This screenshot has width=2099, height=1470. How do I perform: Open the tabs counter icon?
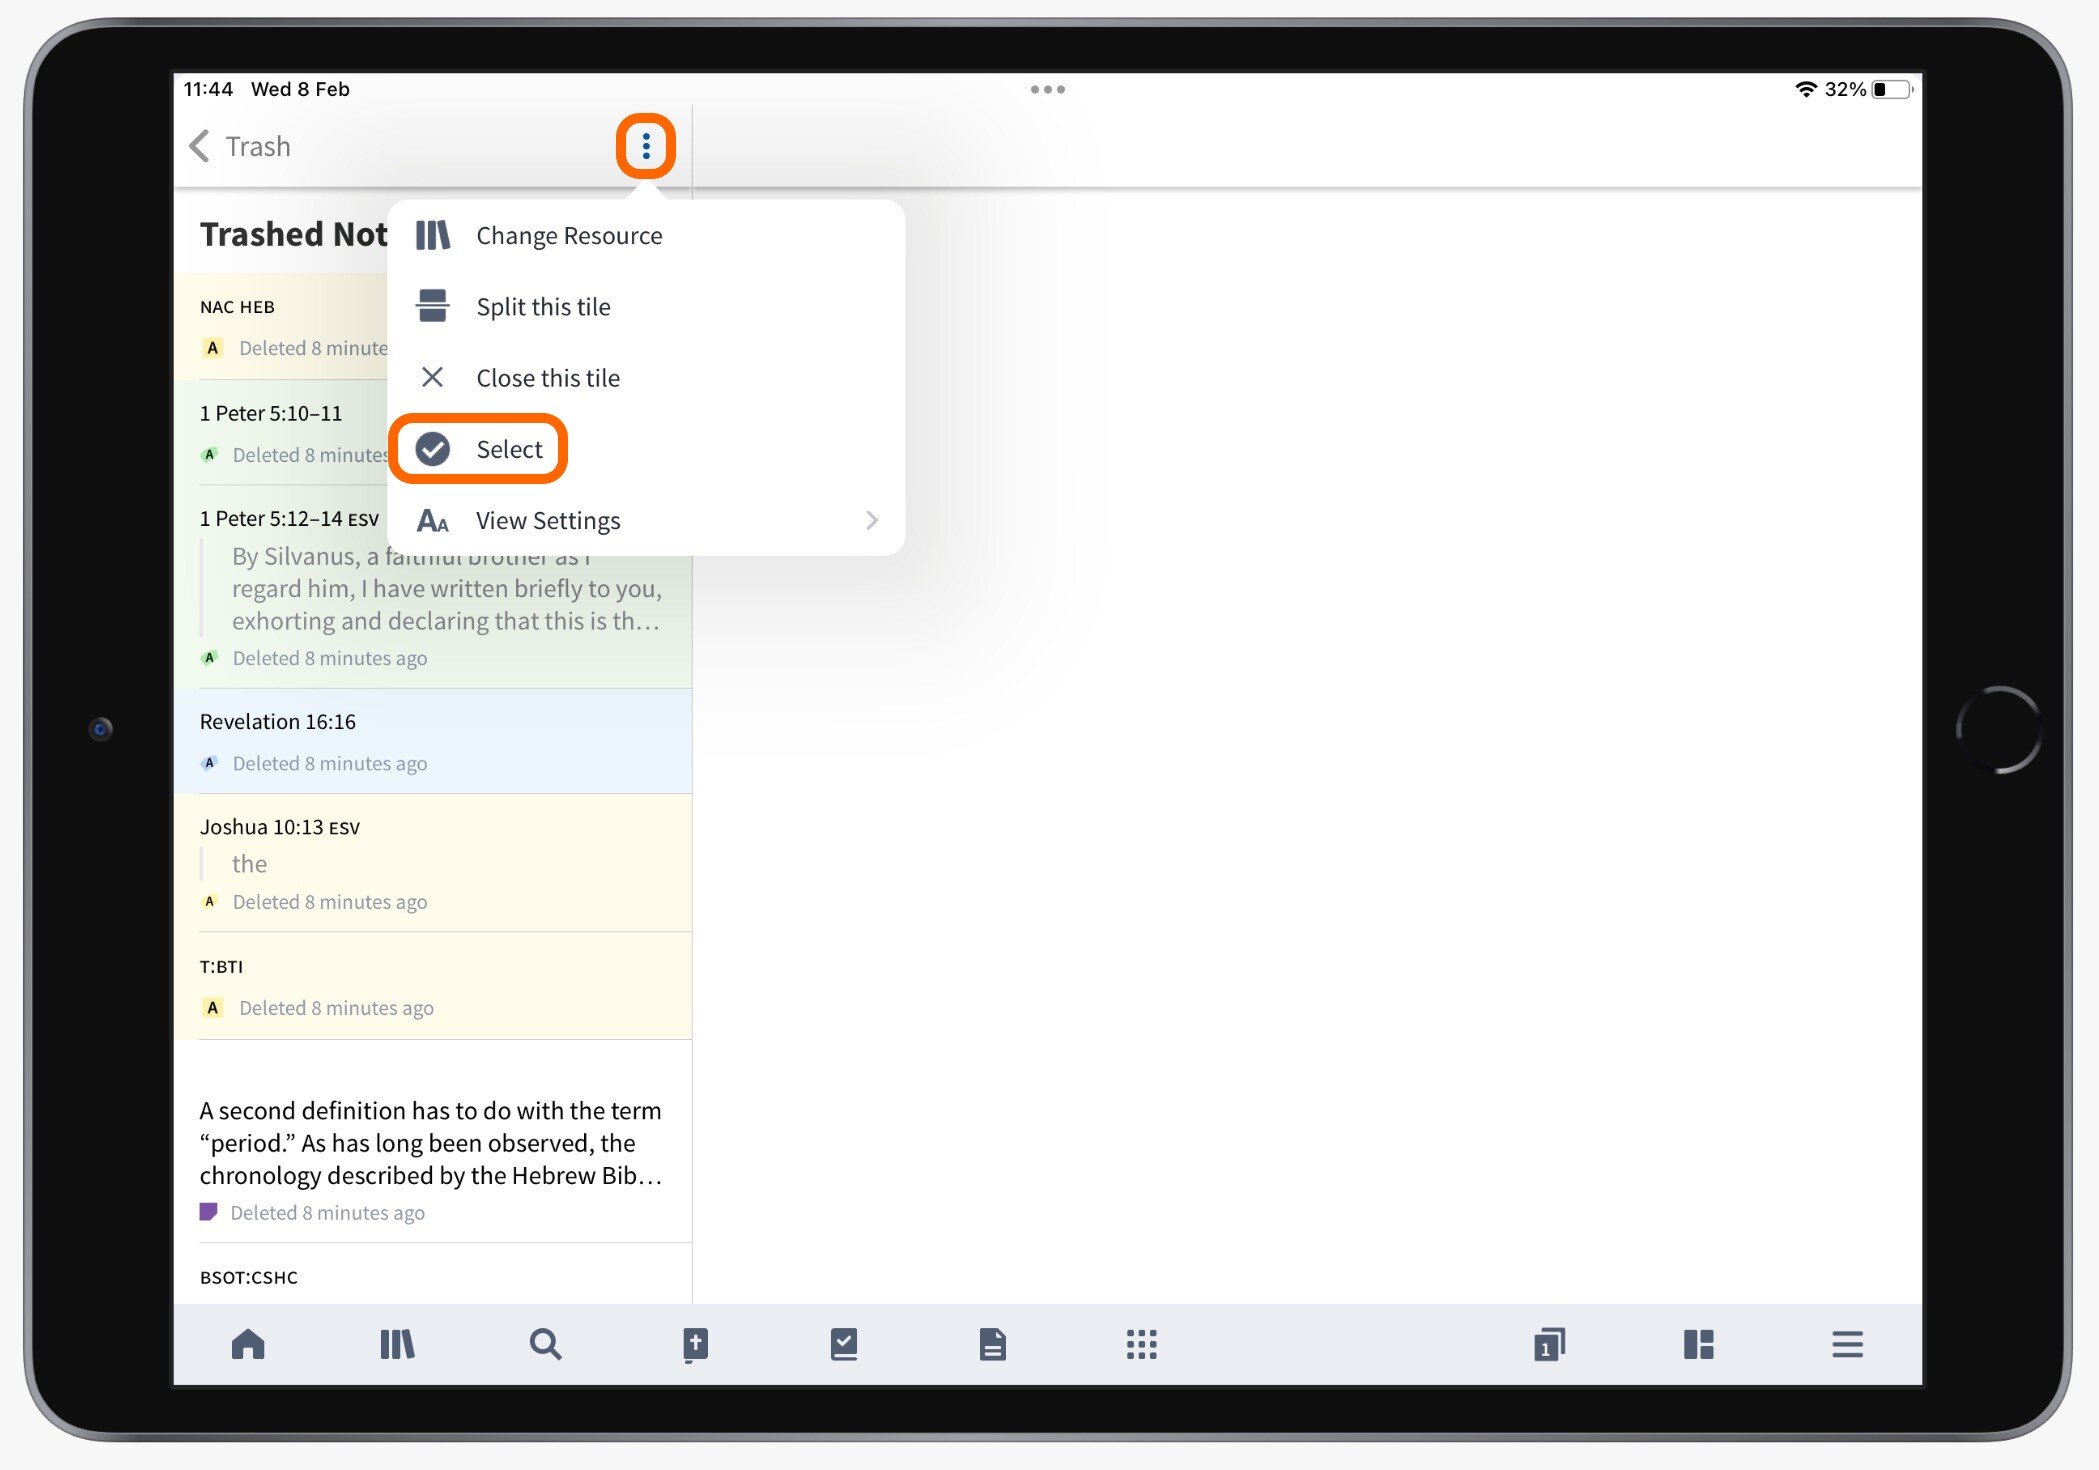tap(1549, 1344)
